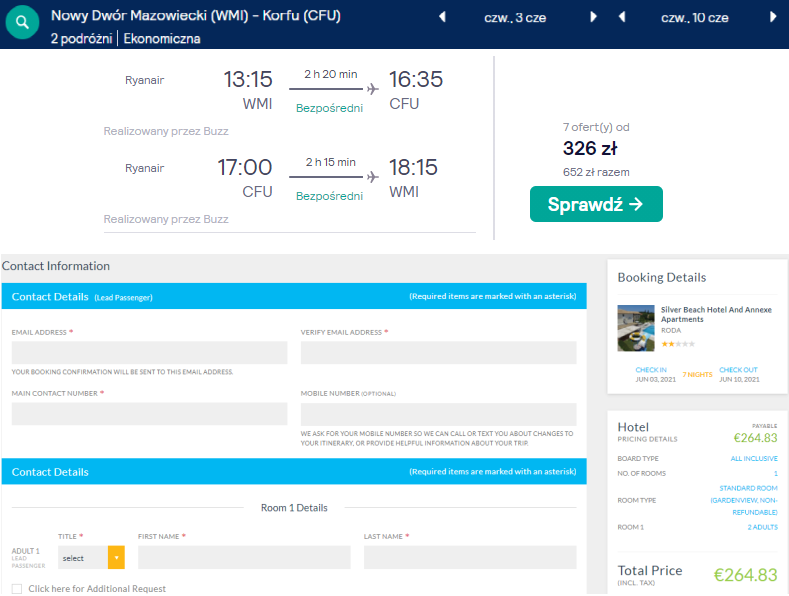Click outbound Realizowany przez Buzz note
The width and height of the screenshot is (789, 596).
pos(166,131)
